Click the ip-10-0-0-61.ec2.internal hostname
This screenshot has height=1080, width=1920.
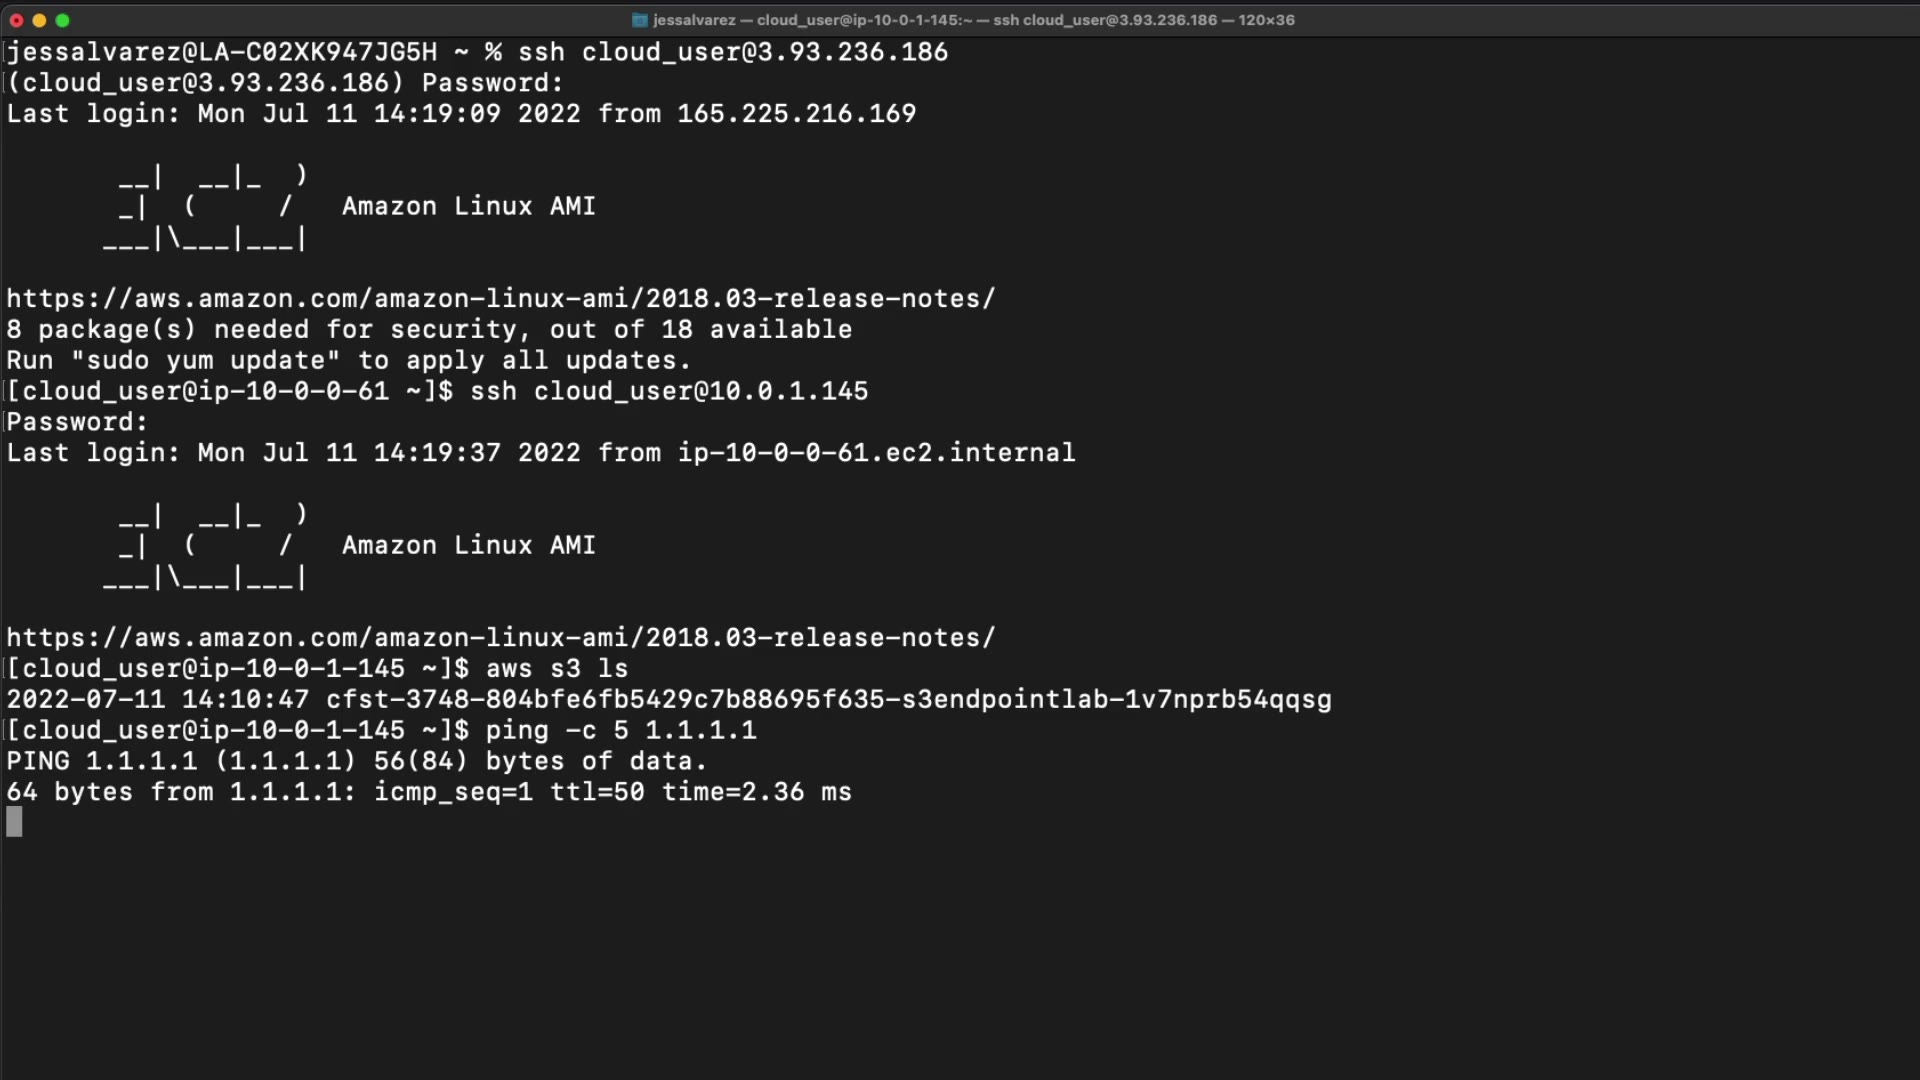876,453
